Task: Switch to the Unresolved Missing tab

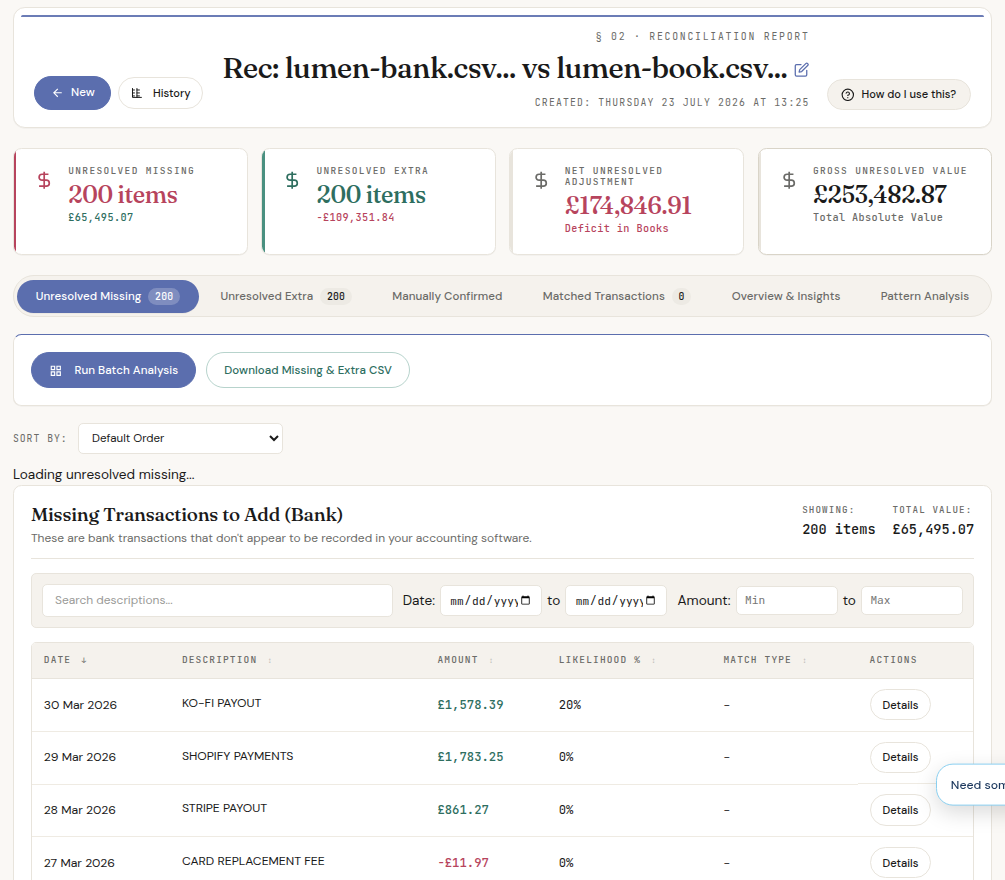Action: pyautogui.click(x=108, y=296)
